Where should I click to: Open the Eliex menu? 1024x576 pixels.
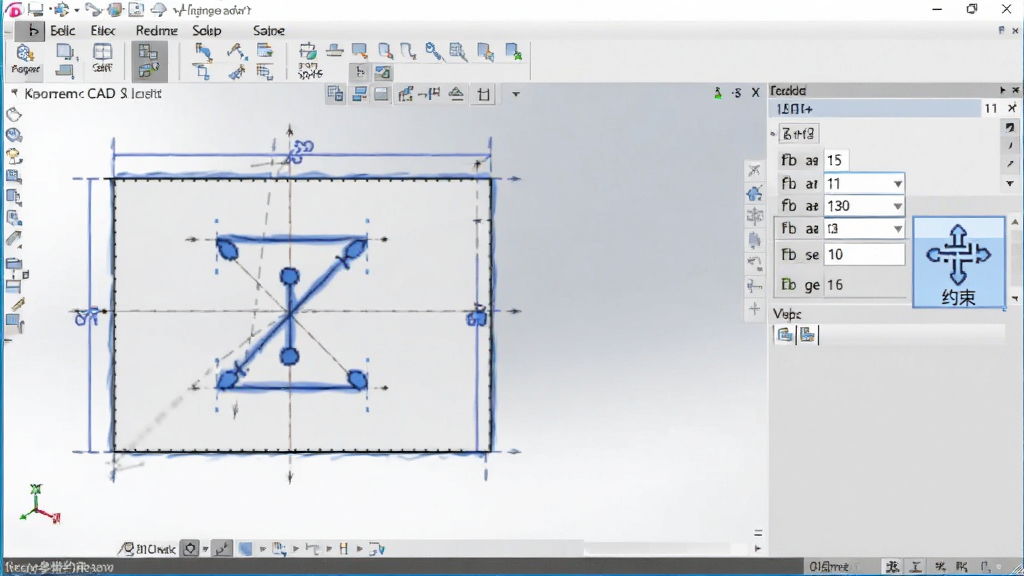tap(103, 31)
